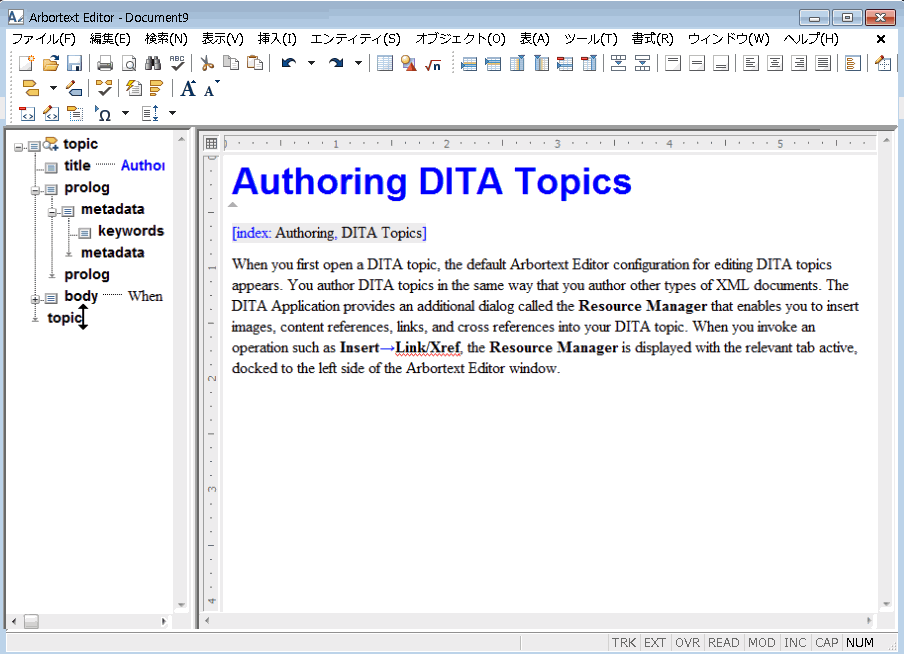Open the redo history dropdown arrow

coord(358,63)
